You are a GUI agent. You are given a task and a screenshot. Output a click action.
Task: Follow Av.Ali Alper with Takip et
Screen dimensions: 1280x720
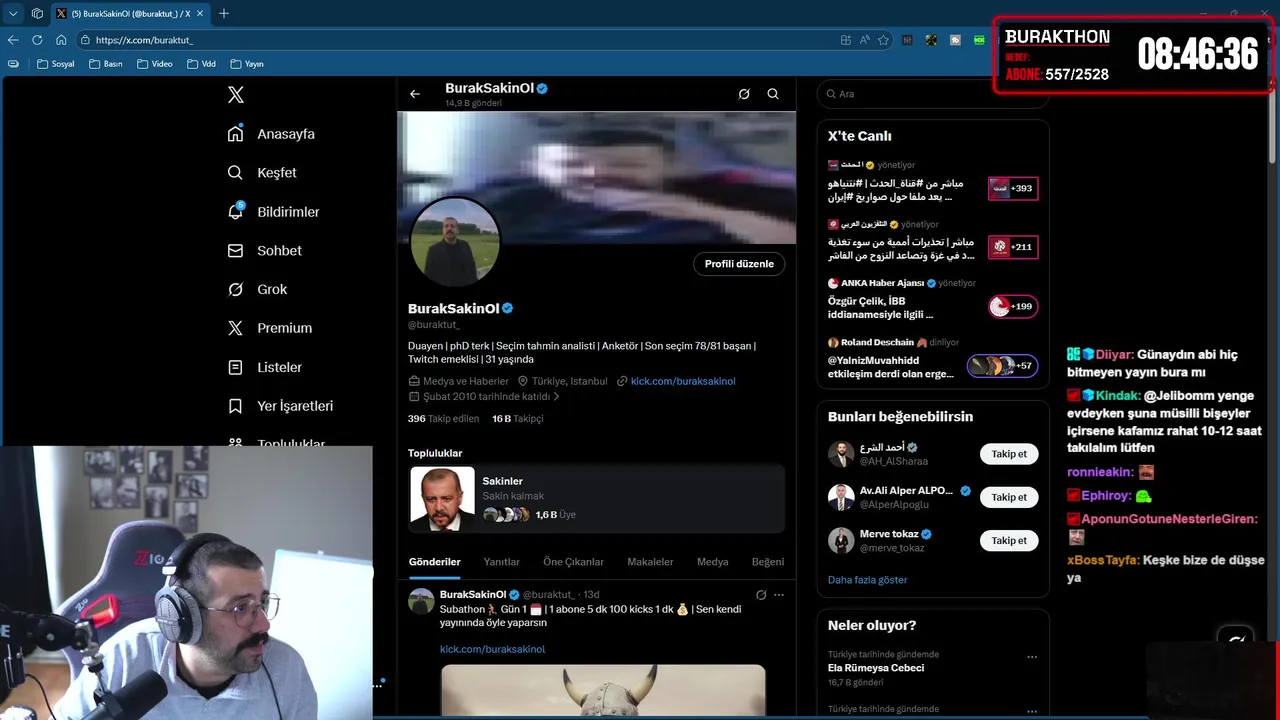coord(1009,497)
